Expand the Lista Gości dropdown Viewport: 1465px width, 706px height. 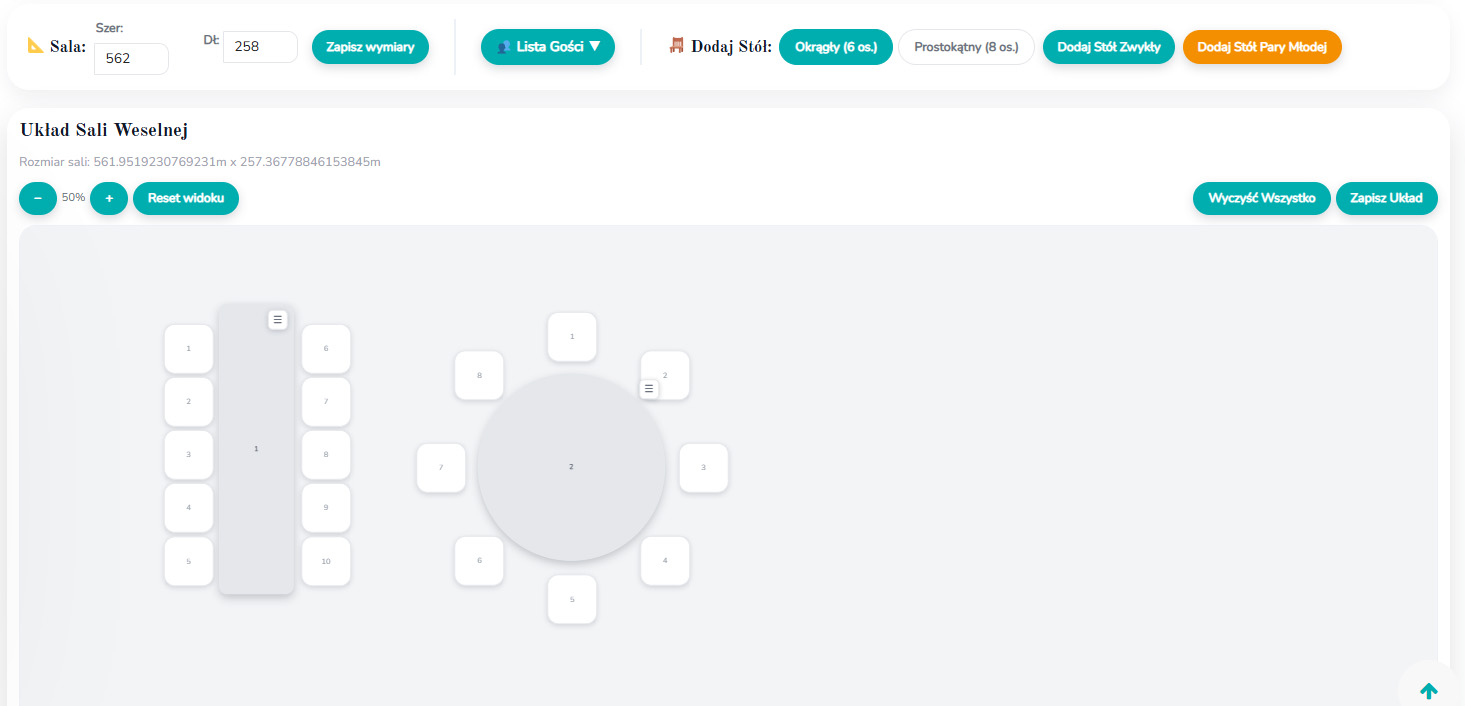[x=548, y=46]
